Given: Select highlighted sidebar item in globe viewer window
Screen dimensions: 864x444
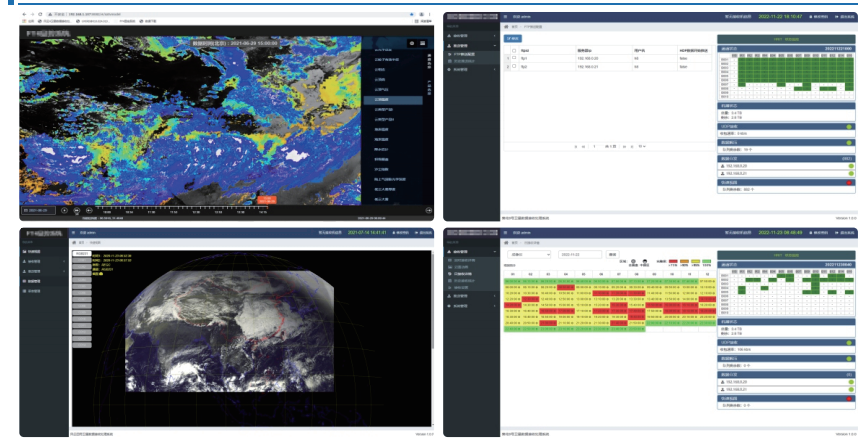Looking at the screenshot, I should [x=44, y=281].
